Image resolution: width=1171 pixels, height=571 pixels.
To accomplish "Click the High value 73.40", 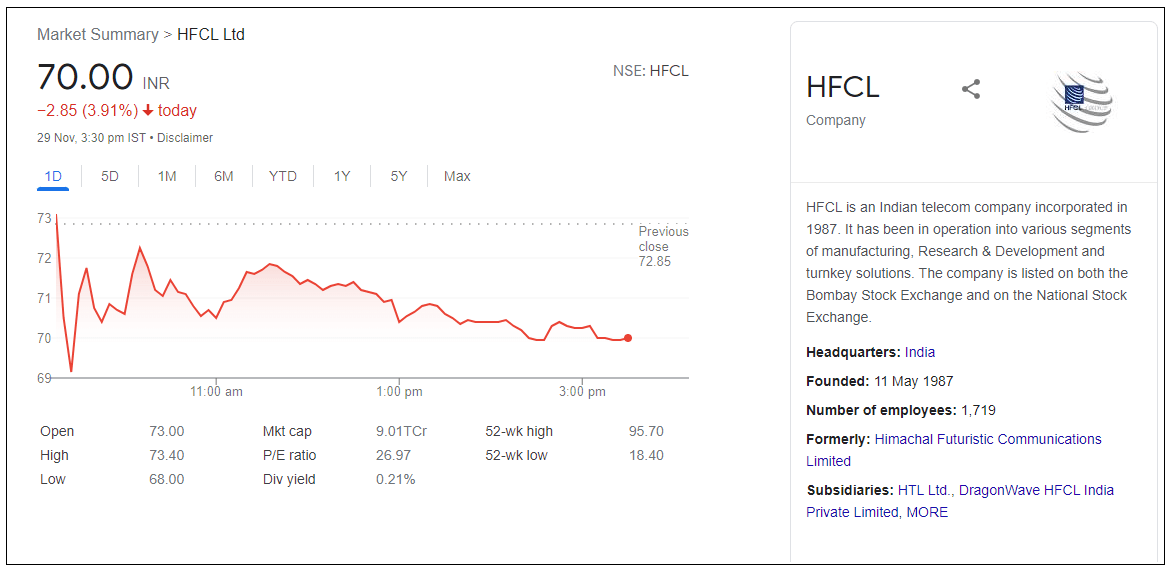I will point(167,455).
